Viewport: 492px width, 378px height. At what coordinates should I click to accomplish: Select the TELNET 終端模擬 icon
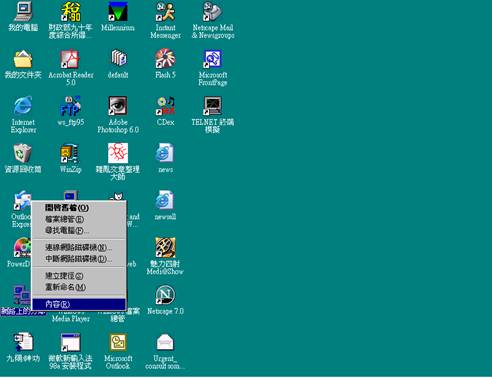[x=213, y=106]
